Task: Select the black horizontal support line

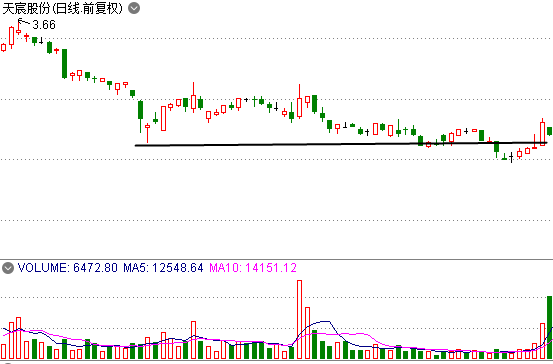Action: coord(341,144)
